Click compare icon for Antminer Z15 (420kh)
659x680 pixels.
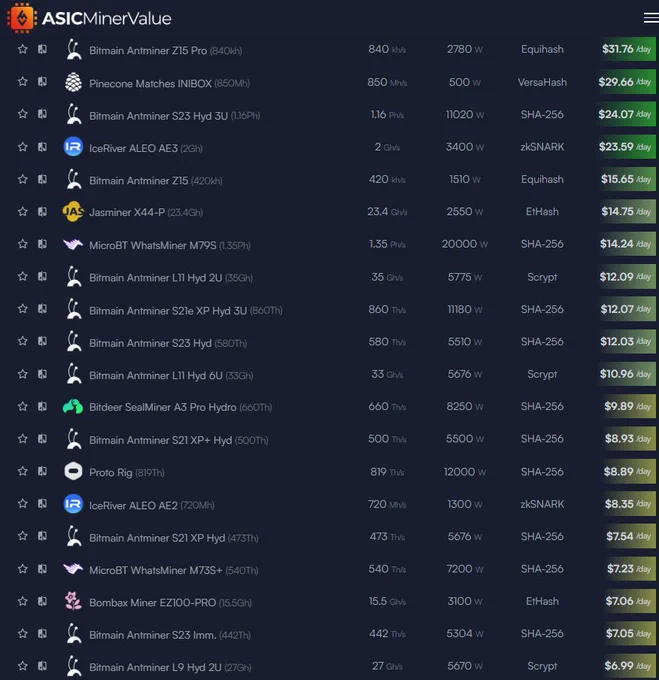[42, 179]
